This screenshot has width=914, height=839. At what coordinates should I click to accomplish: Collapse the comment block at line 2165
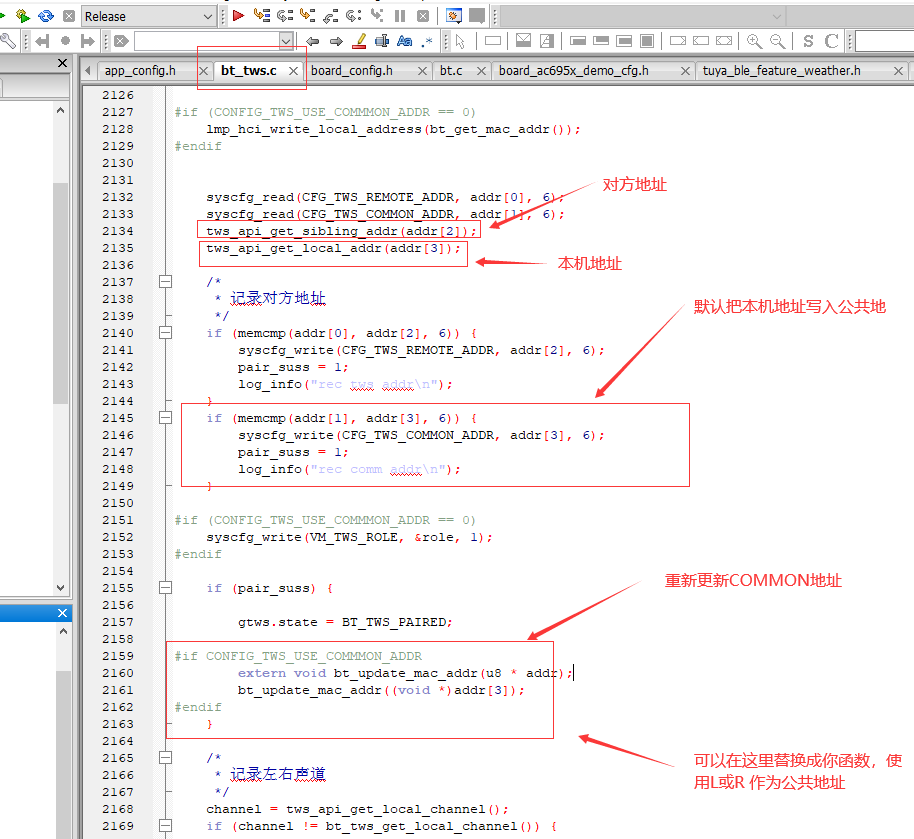[166, 758]
